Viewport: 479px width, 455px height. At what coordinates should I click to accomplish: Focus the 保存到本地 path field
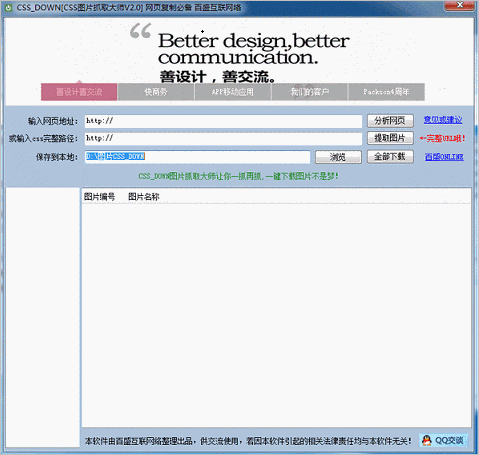[x=197, y=157]
